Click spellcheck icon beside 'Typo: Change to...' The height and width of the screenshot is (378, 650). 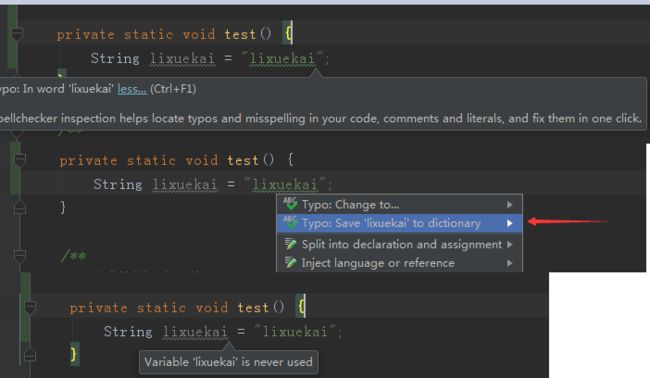click(290, 204)
